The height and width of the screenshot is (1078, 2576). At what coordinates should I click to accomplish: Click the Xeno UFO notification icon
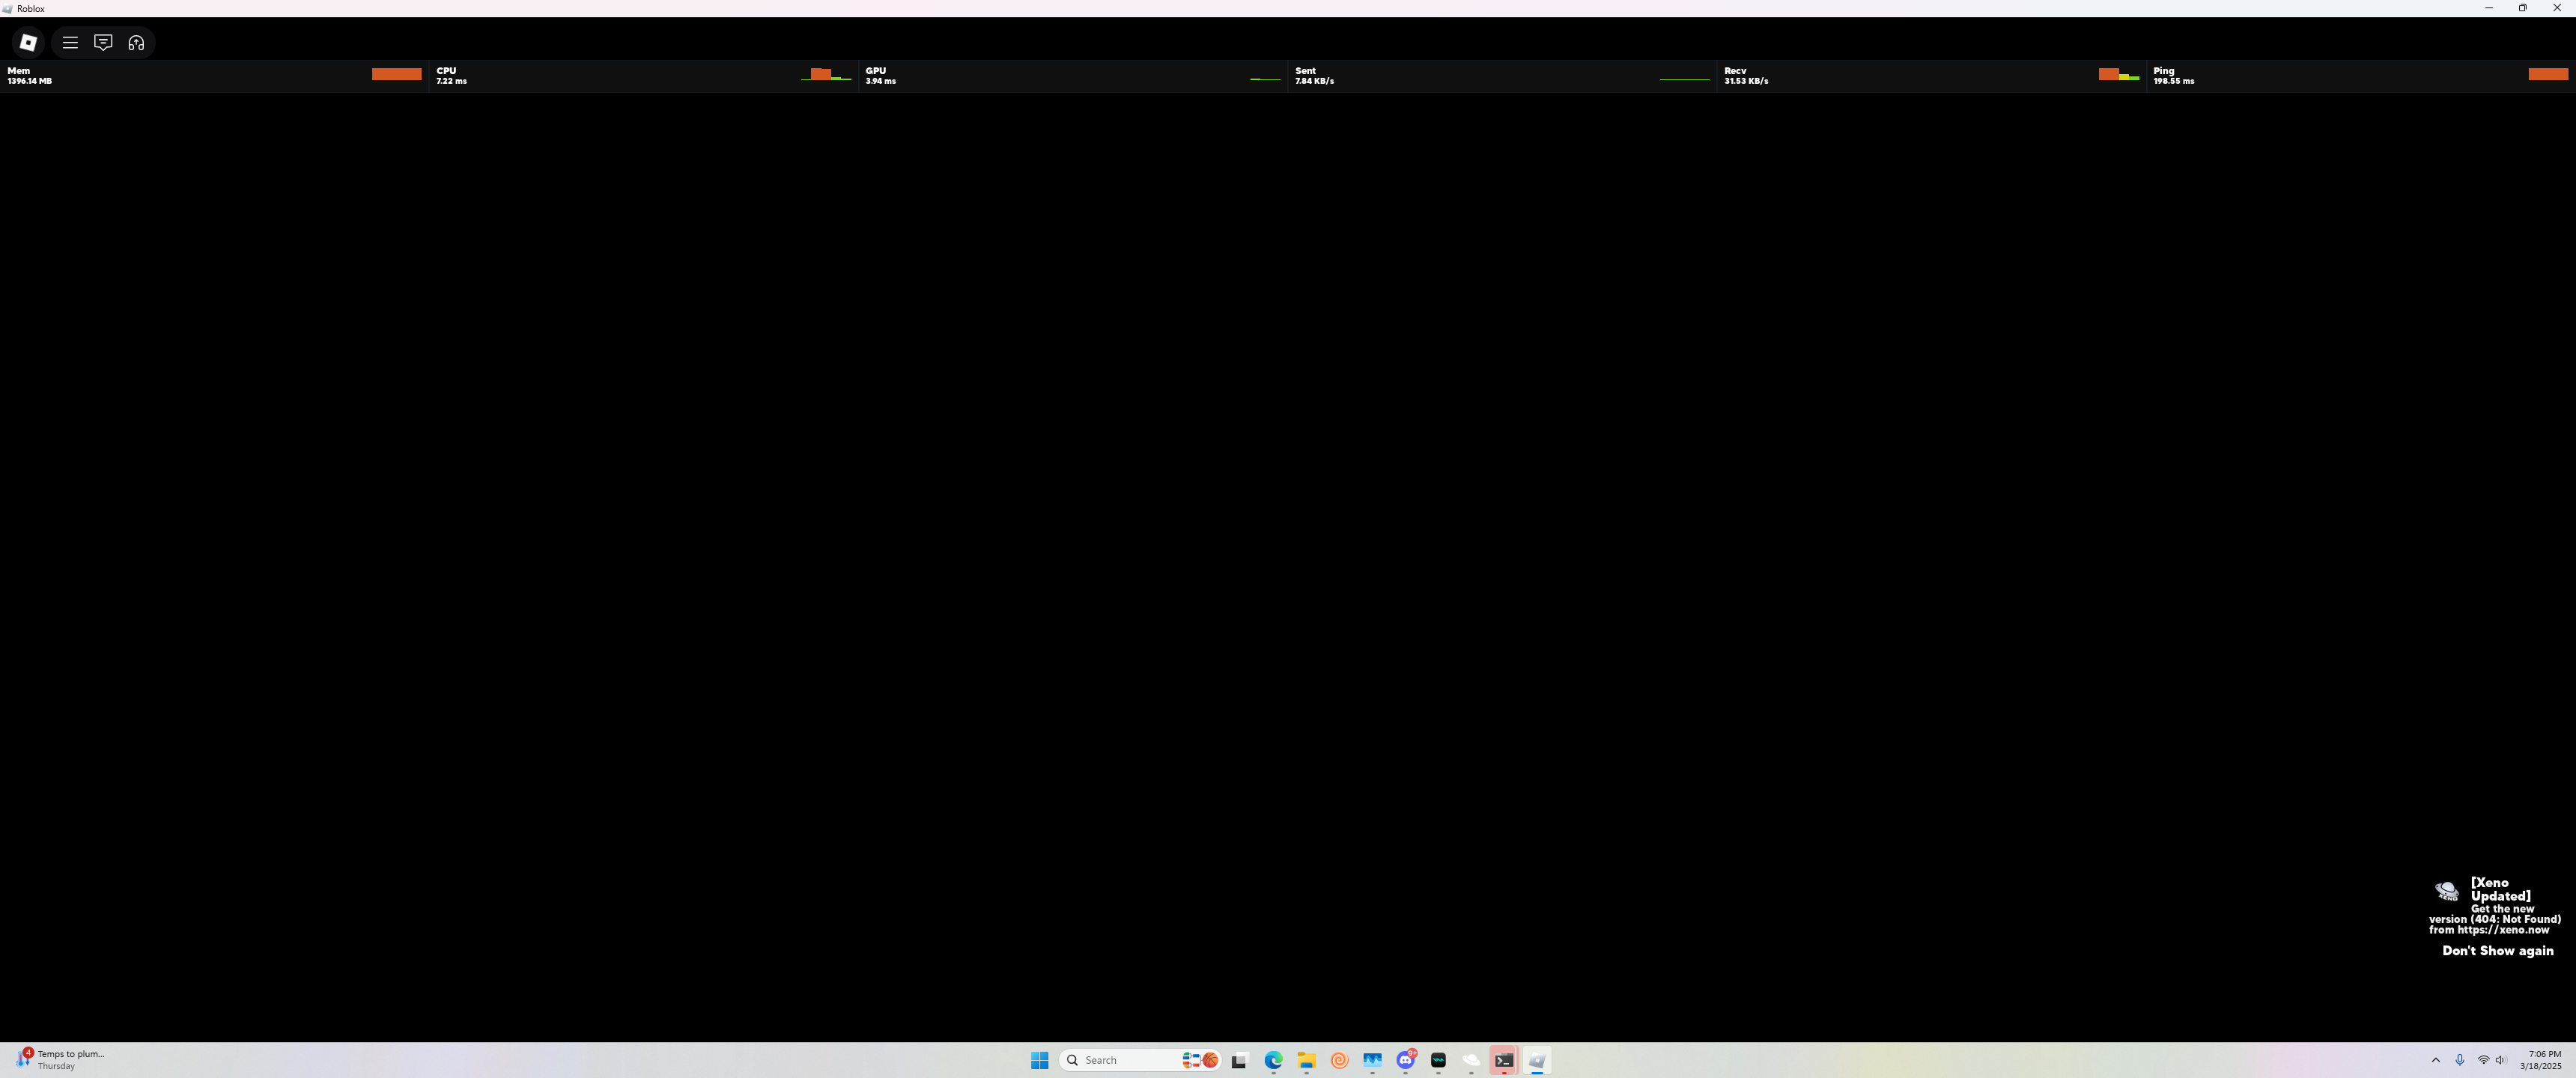[2446, 890]
